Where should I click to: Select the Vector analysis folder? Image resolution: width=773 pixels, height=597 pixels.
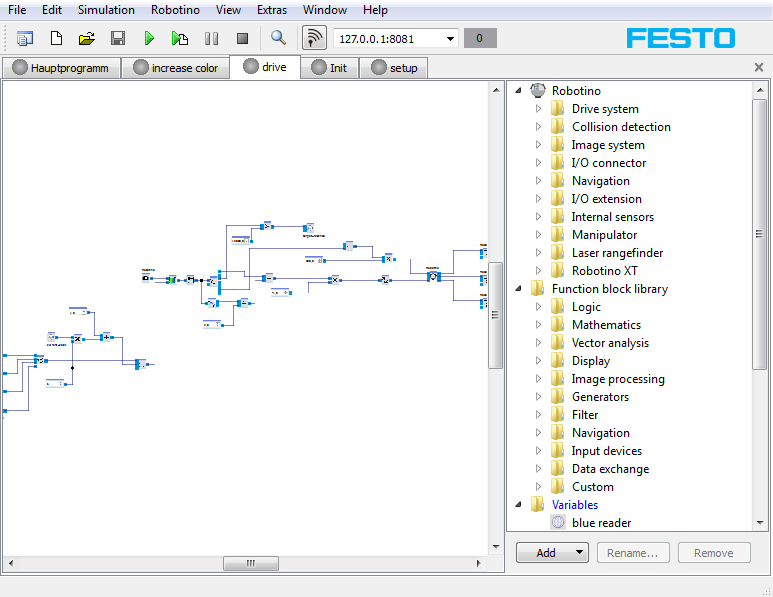(610, 343)
